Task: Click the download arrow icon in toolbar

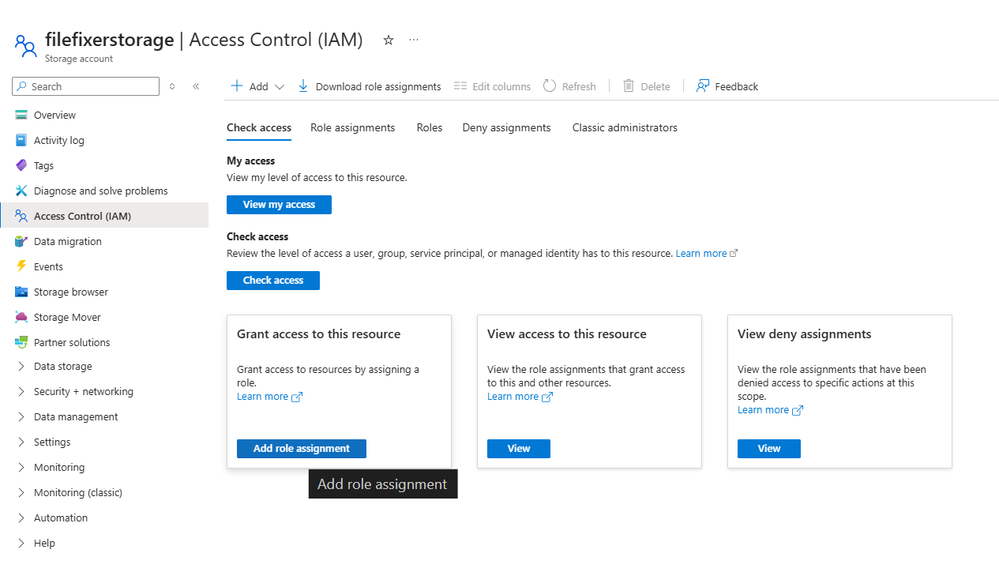Action: coord(303,86)
